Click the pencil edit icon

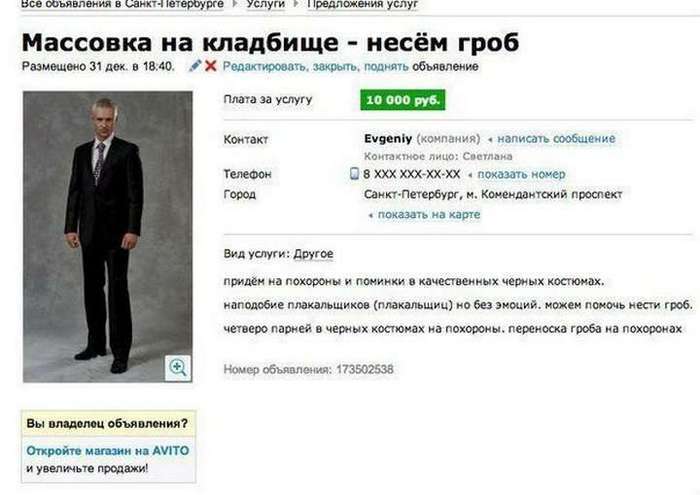(x=195, y=66)
